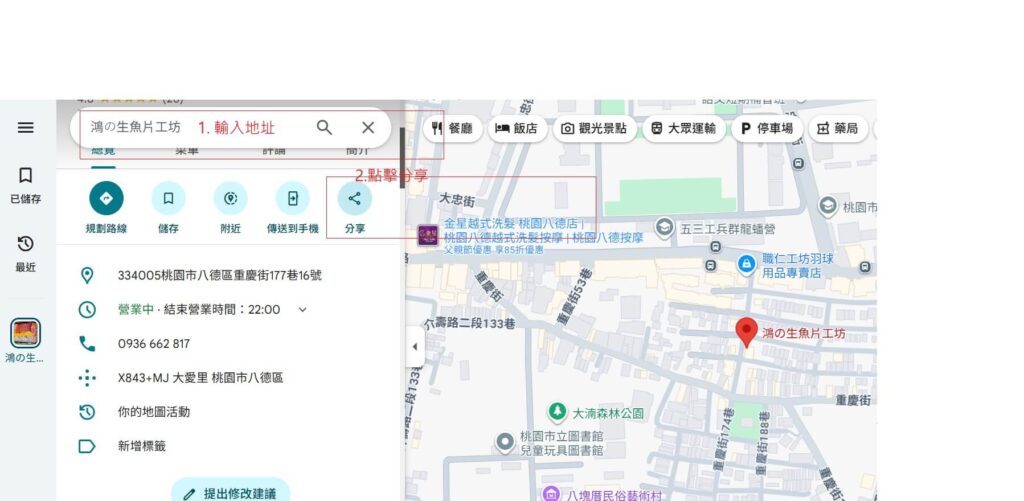Select the 大眾運輸 transit filter chip
1024x501 pixels.
click(x=683, y=129)
